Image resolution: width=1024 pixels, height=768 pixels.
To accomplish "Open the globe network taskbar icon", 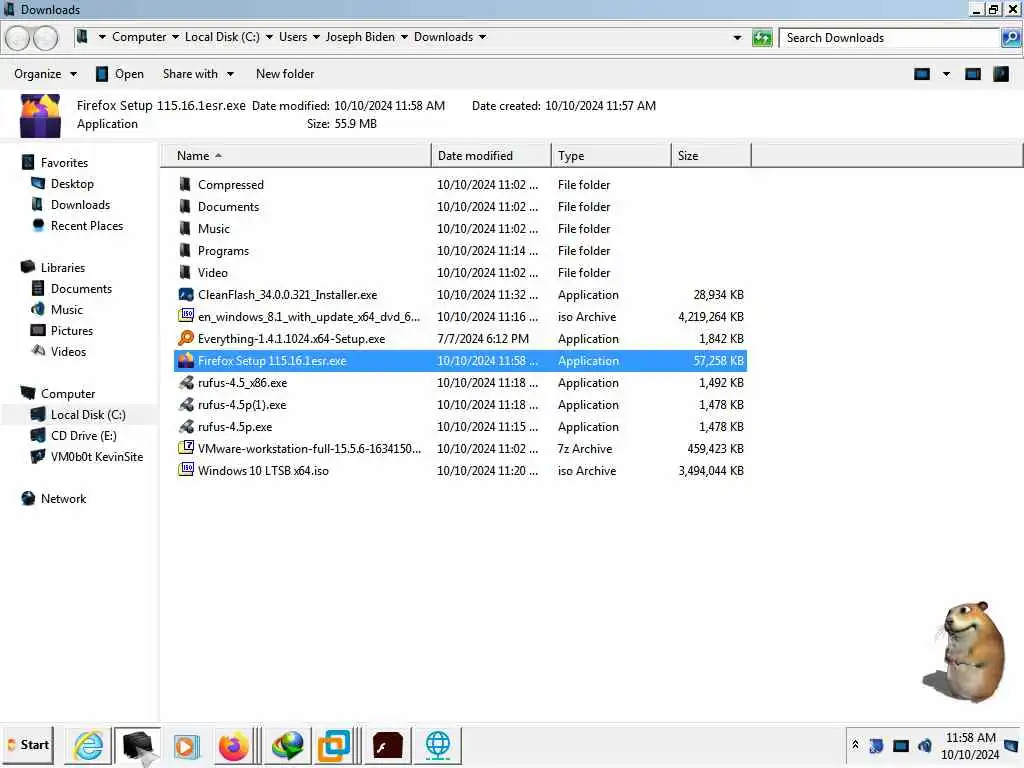I will (438, 745).
